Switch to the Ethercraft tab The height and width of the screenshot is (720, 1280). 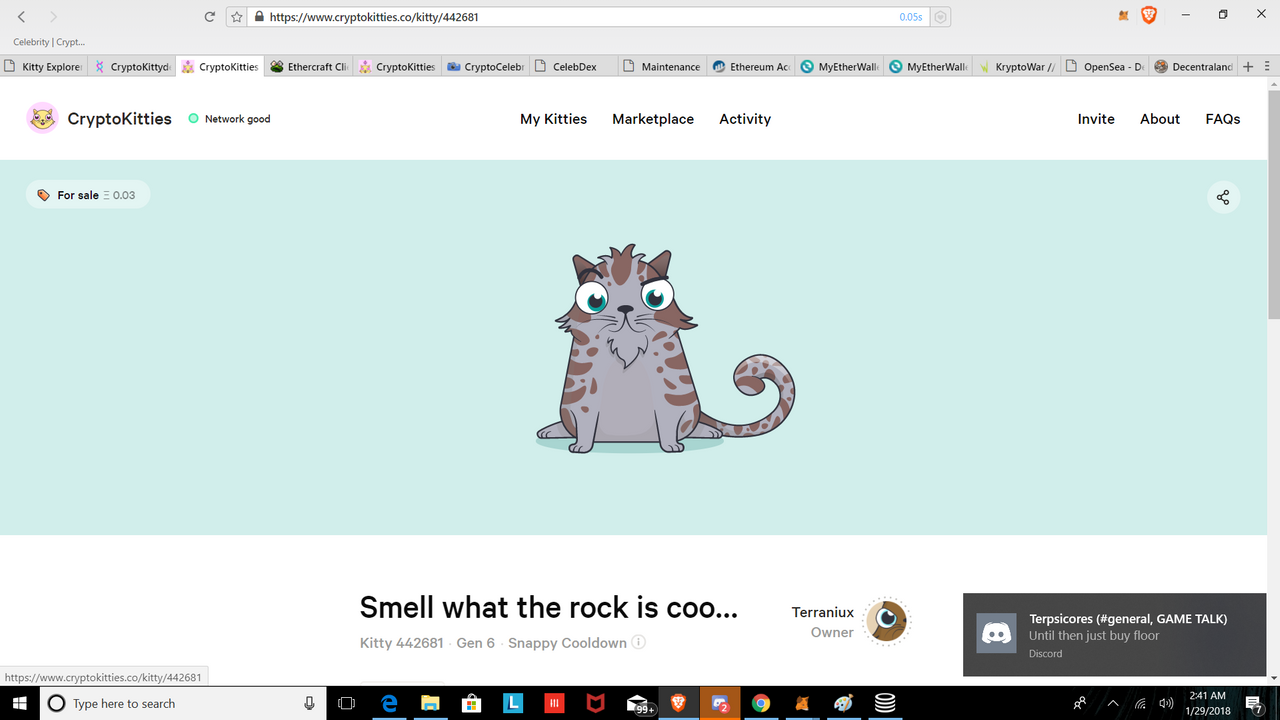coord(310,67)
